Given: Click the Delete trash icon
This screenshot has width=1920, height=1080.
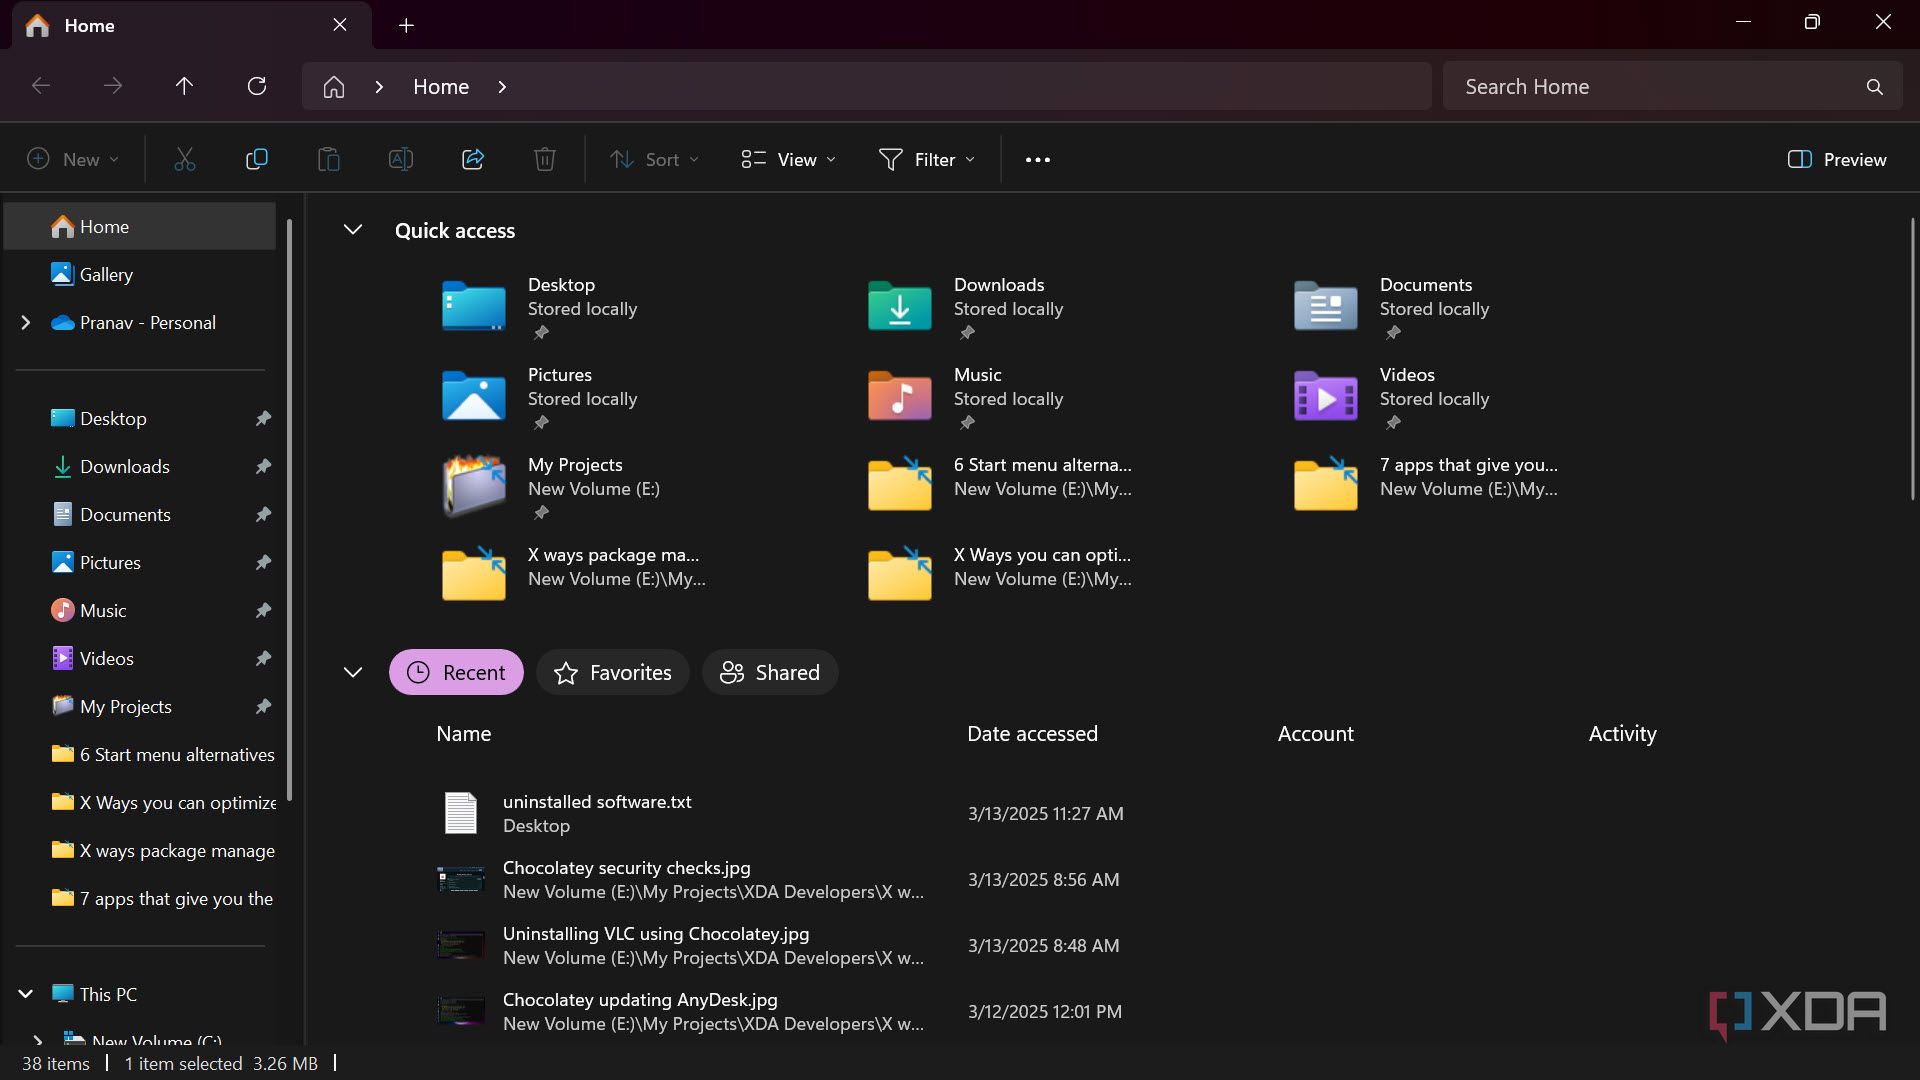Looking at the screenshot, I should point(545,159).
